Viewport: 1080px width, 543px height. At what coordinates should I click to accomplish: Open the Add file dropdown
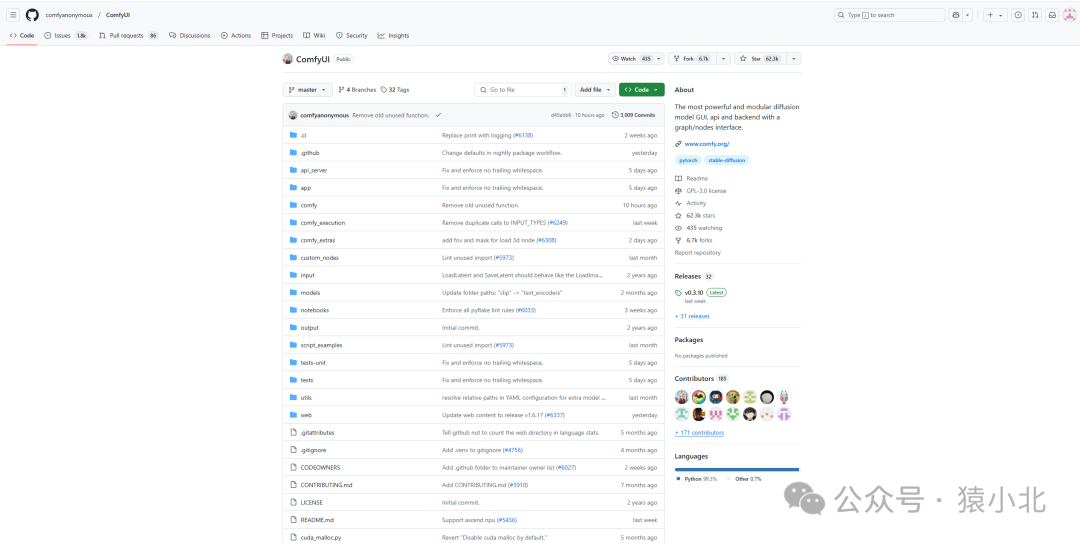click(595, 90)
